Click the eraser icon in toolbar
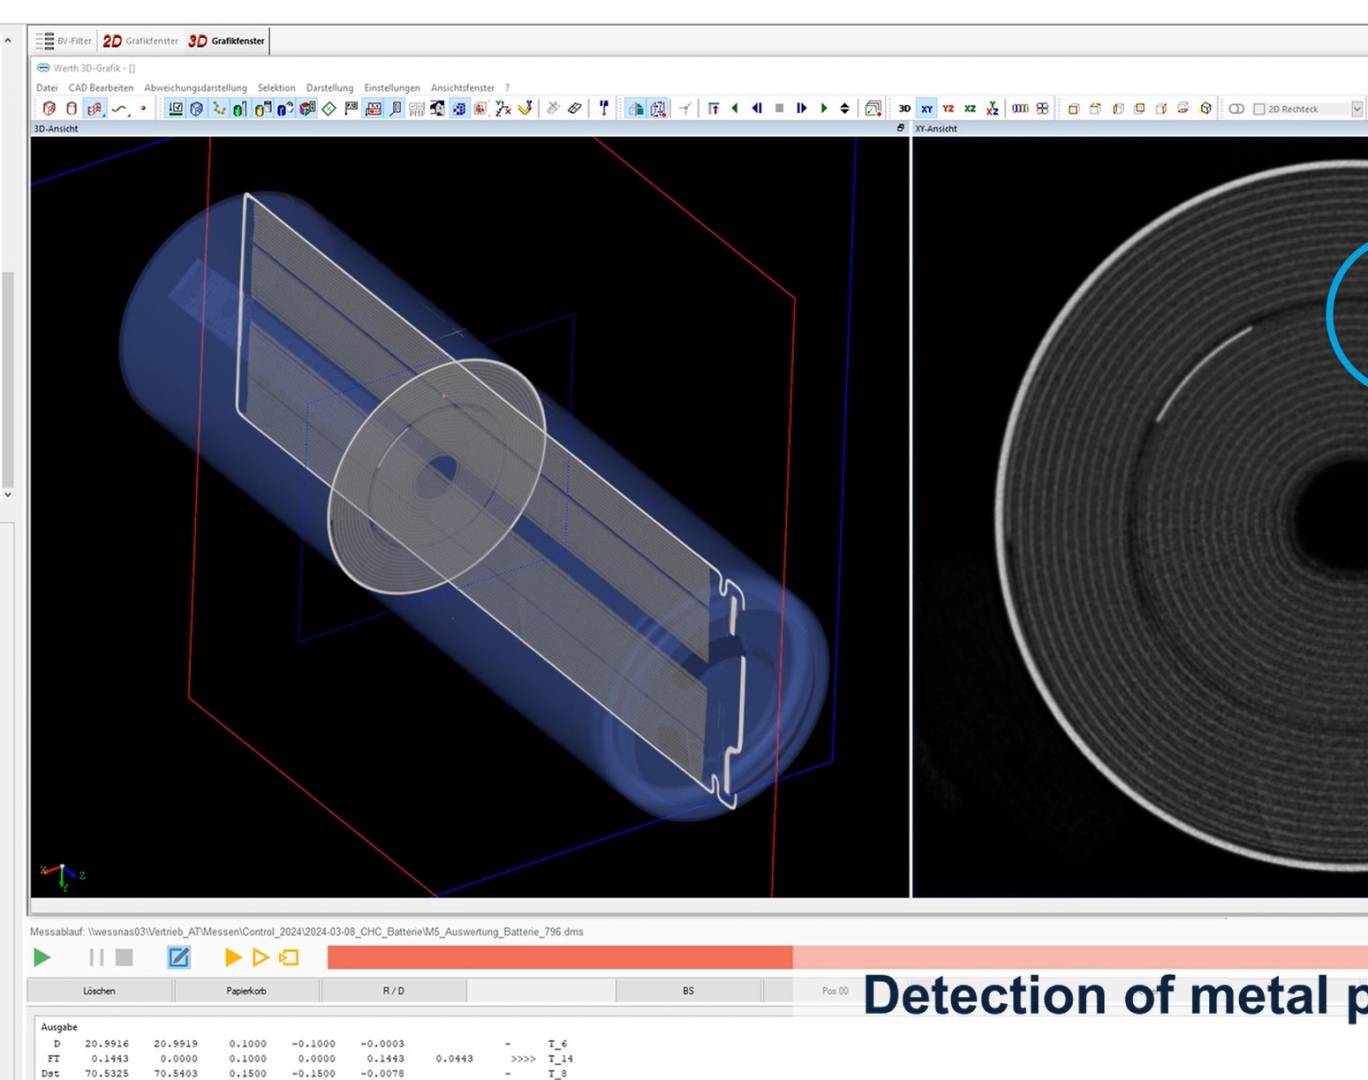Screen dimensions: 1368x1080 tap(574, 108)
